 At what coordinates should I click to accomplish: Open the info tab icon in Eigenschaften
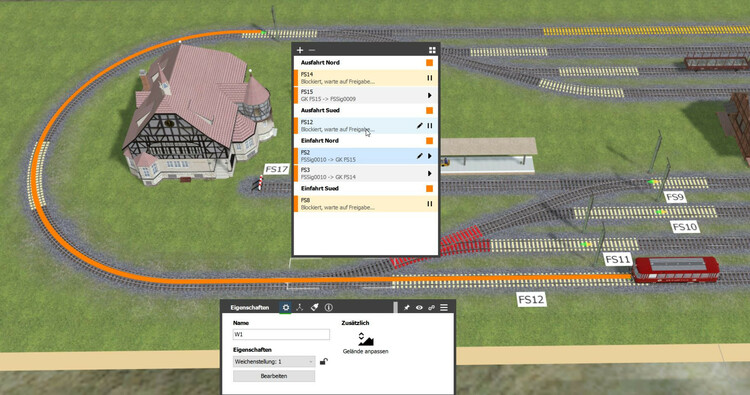click(x=329, y=307)
